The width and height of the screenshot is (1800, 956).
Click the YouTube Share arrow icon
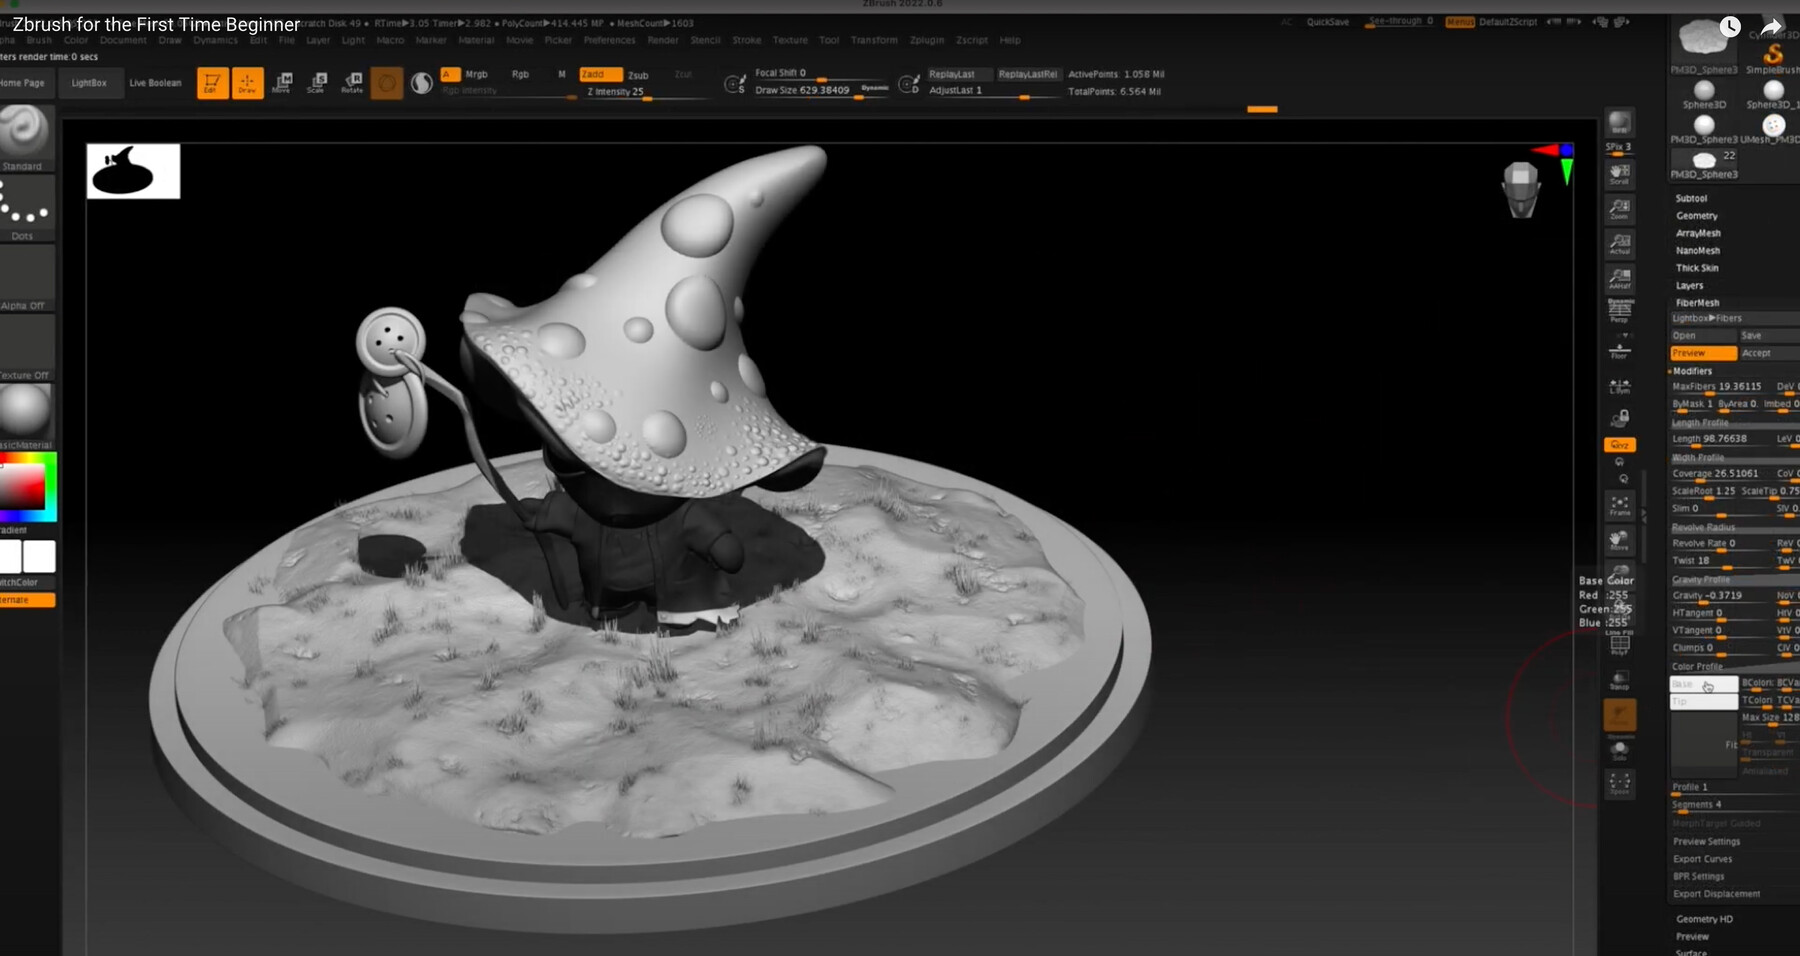(x=1772, y=27)
